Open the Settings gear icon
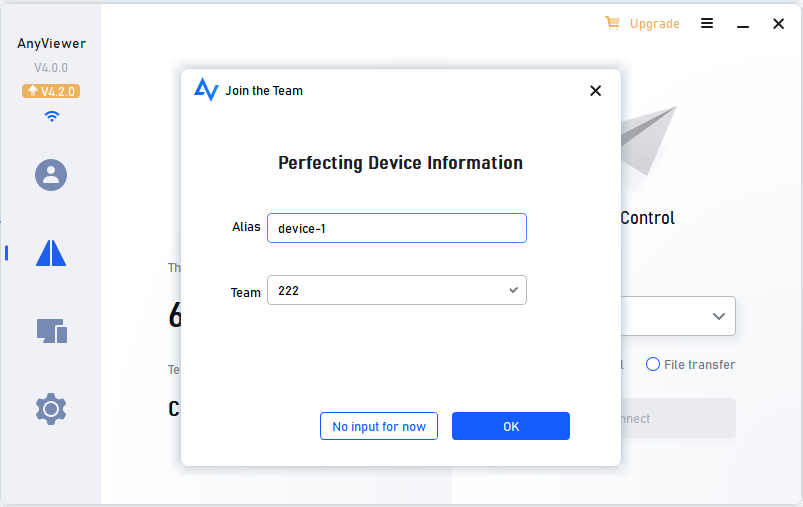 51,409
